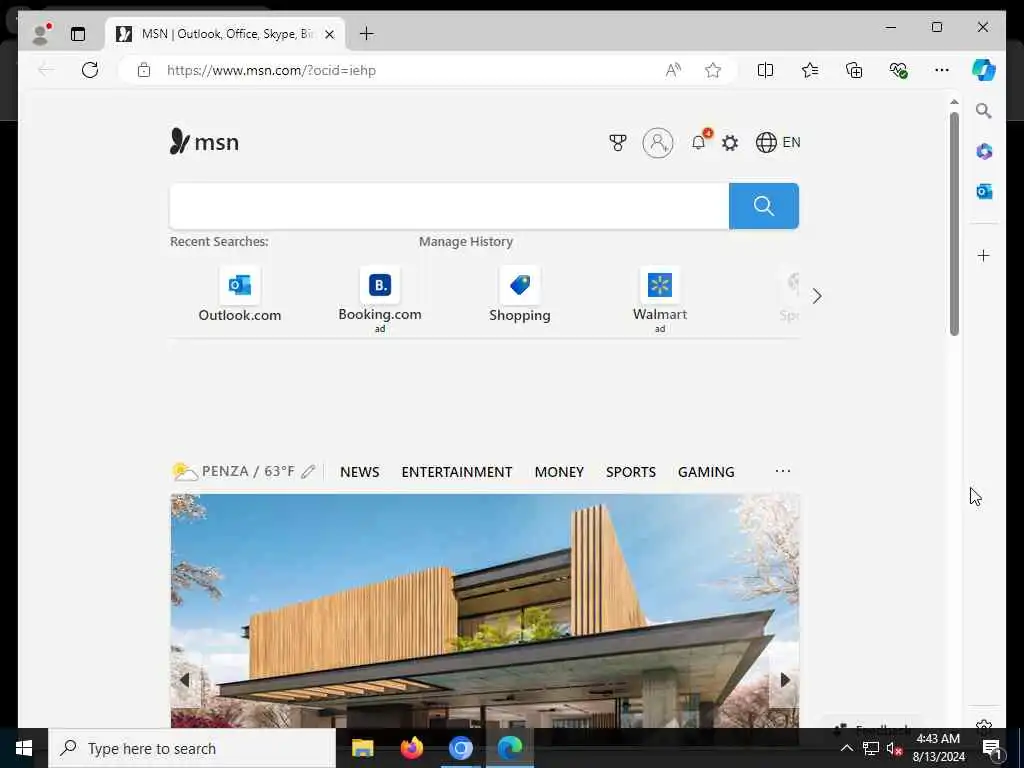Change language with EN globe selector

(x=778, y=142)
